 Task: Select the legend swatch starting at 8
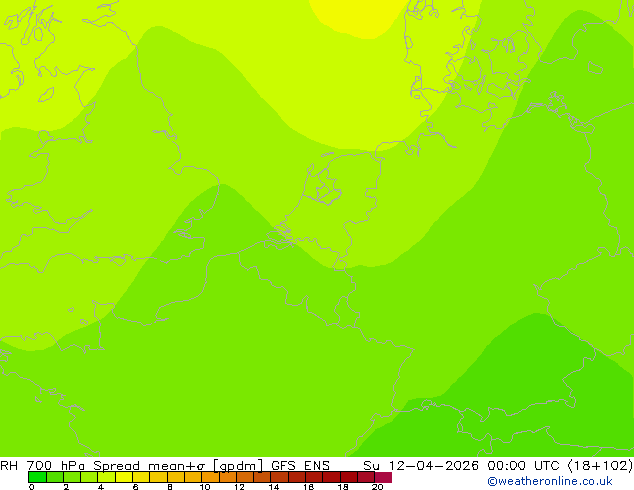pos(176,477)
